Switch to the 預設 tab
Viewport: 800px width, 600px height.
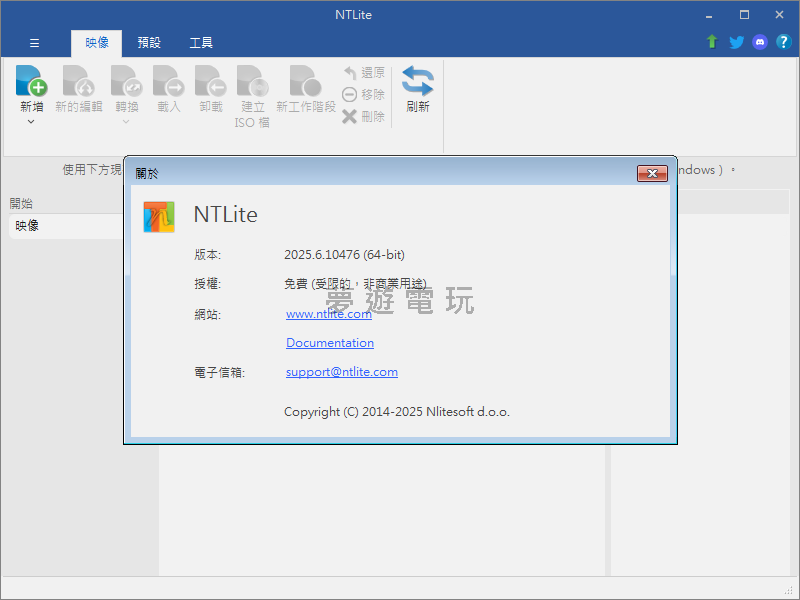pos(149,43)
